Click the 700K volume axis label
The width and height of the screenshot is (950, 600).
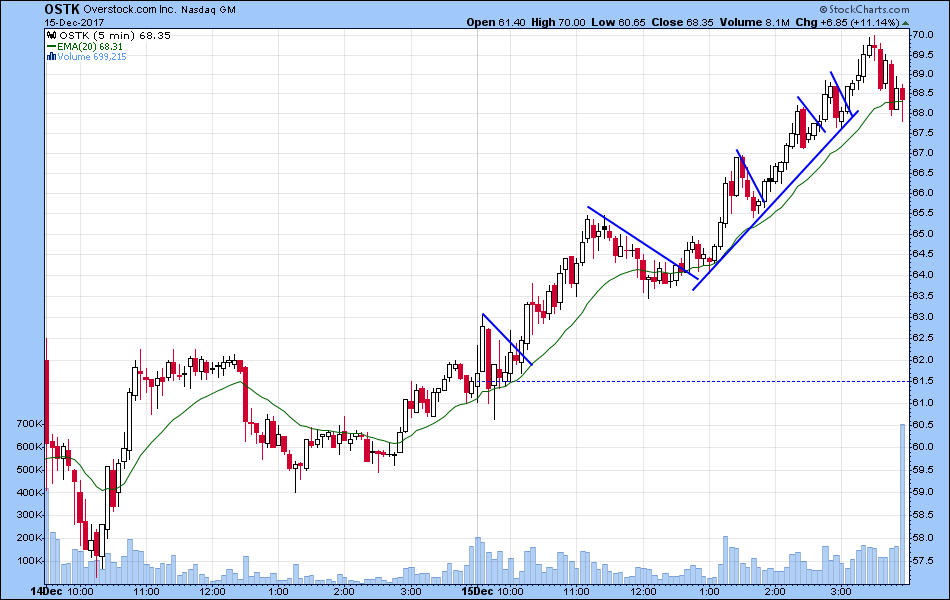(30, 424)
